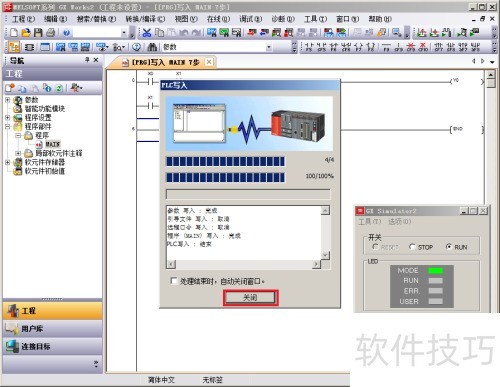The height and width of the screenshot is (387, 500).
Task: Click the 简体中文 status bar entry
Action: click(x=161, y=380)
